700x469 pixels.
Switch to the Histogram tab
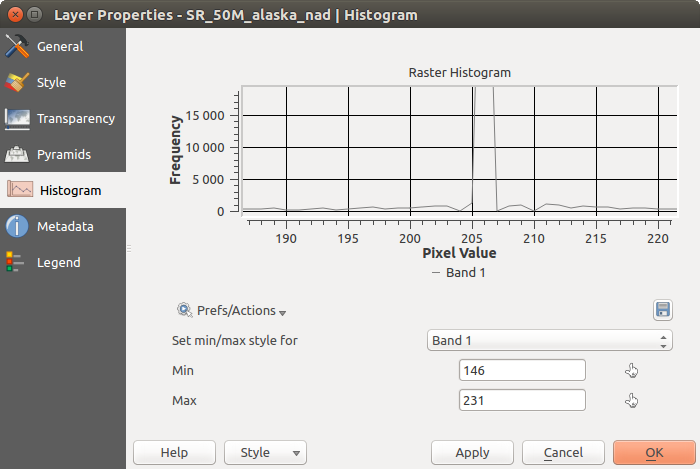[x=69, y=190]
